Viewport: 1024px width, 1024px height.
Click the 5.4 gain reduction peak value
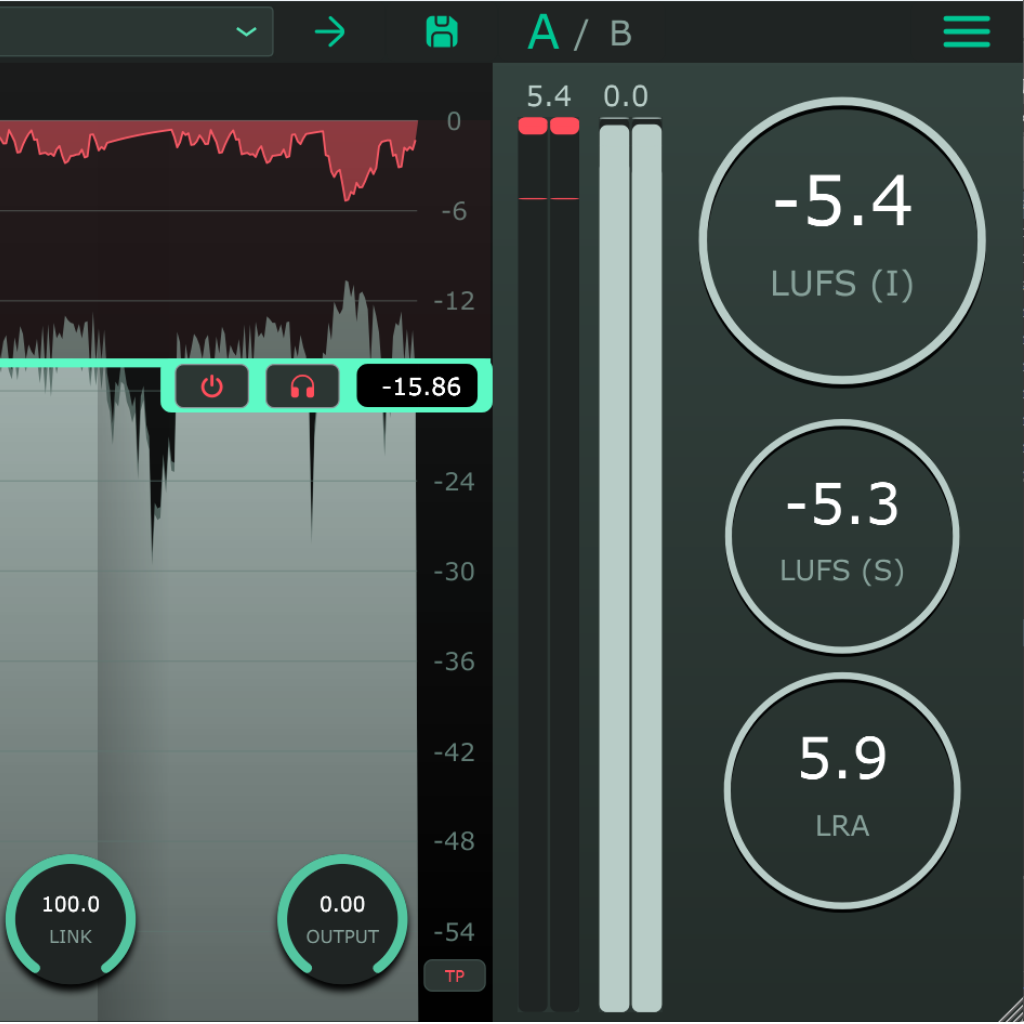click(549, 97)
